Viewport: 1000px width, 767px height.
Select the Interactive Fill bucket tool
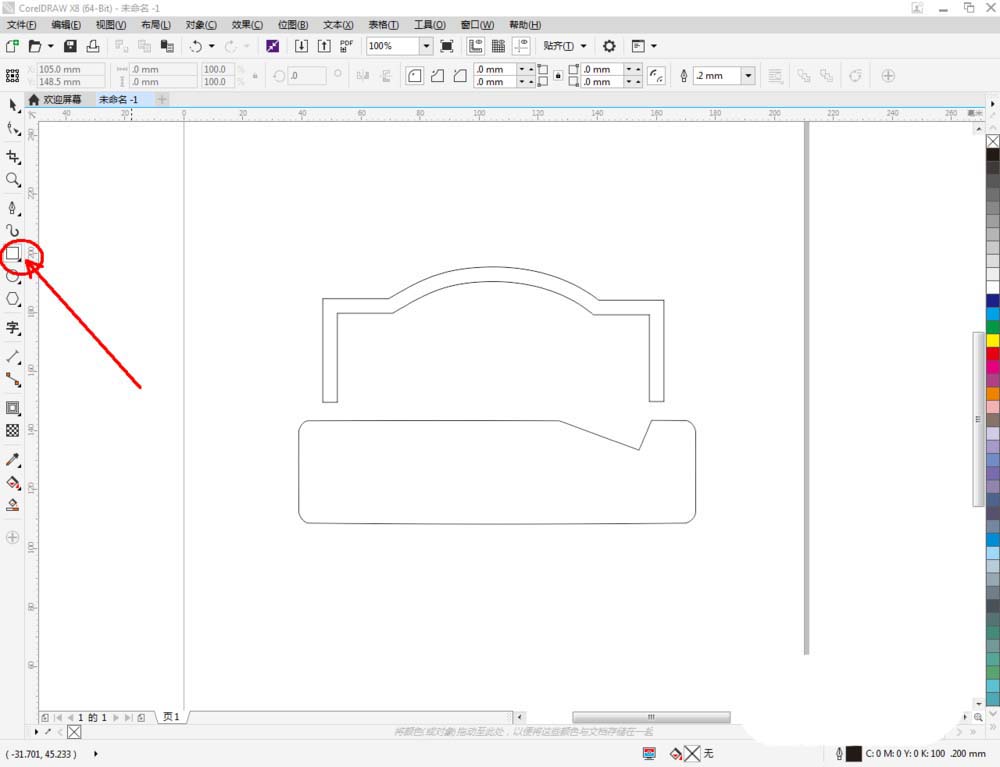(13, 483)
